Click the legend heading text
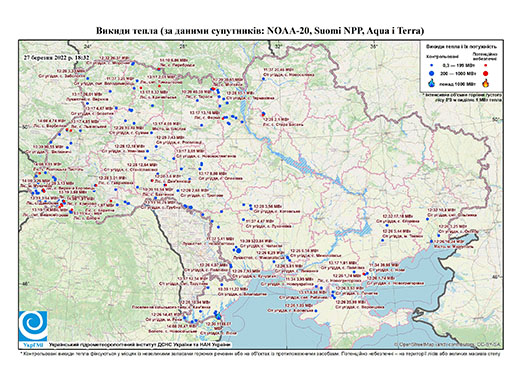 (x=462, y=47)
